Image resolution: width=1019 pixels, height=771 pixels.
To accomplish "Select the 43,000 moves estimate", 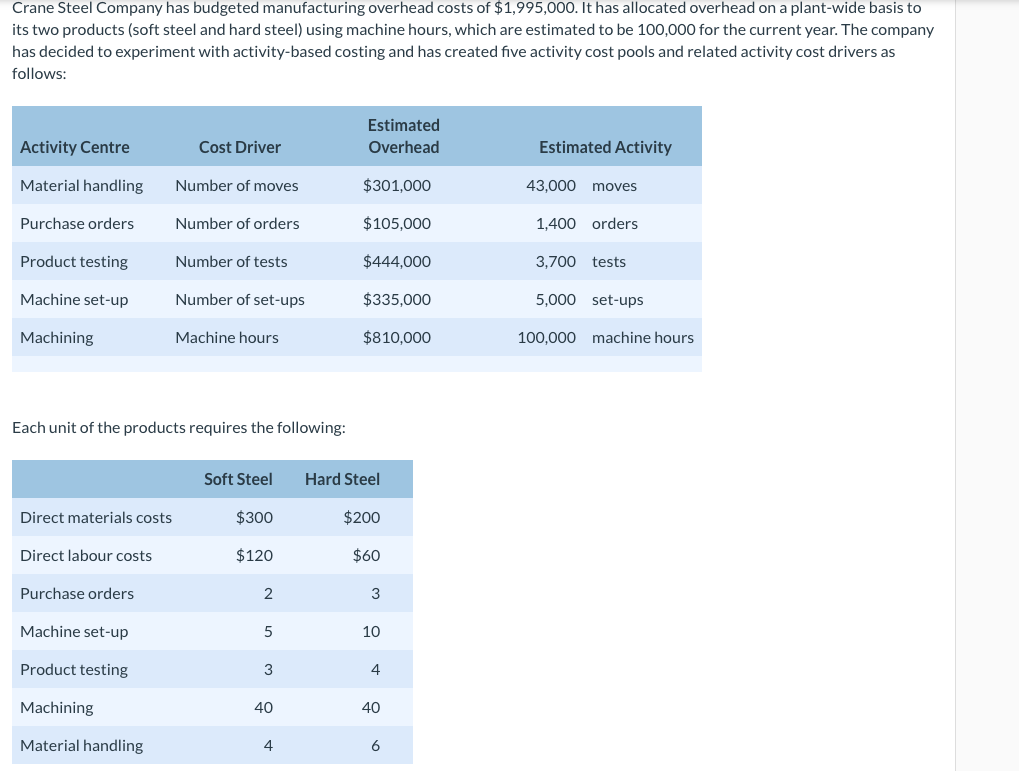I will coord(550,185).
